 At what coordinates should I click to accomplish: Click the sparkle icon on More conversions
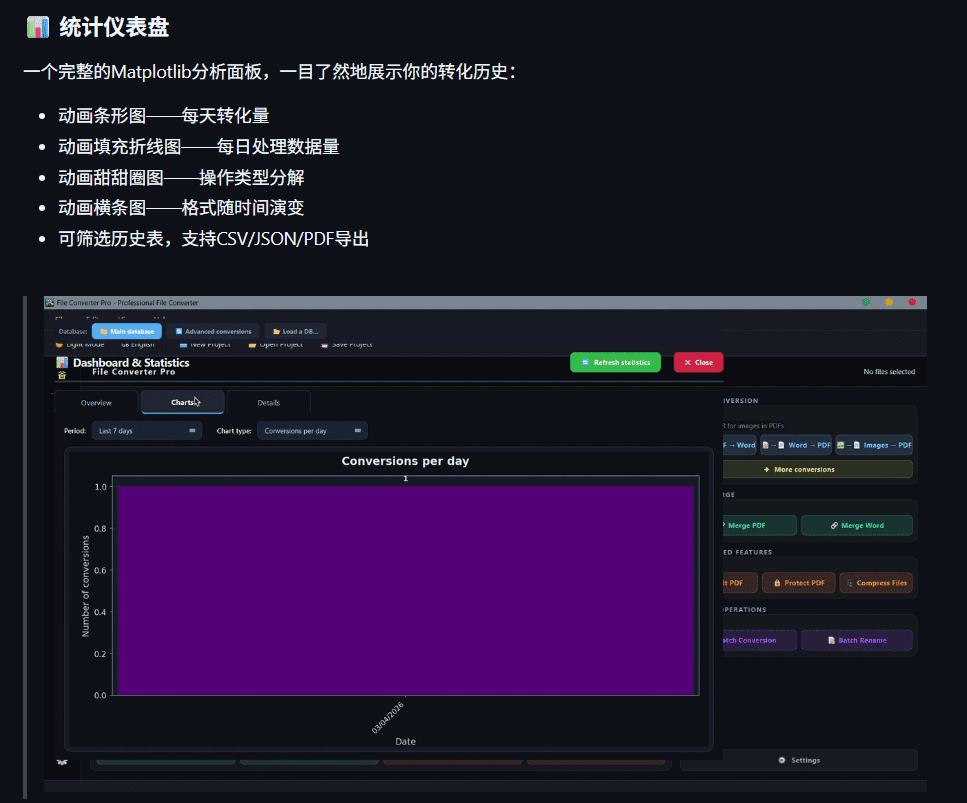pos(766,469)
